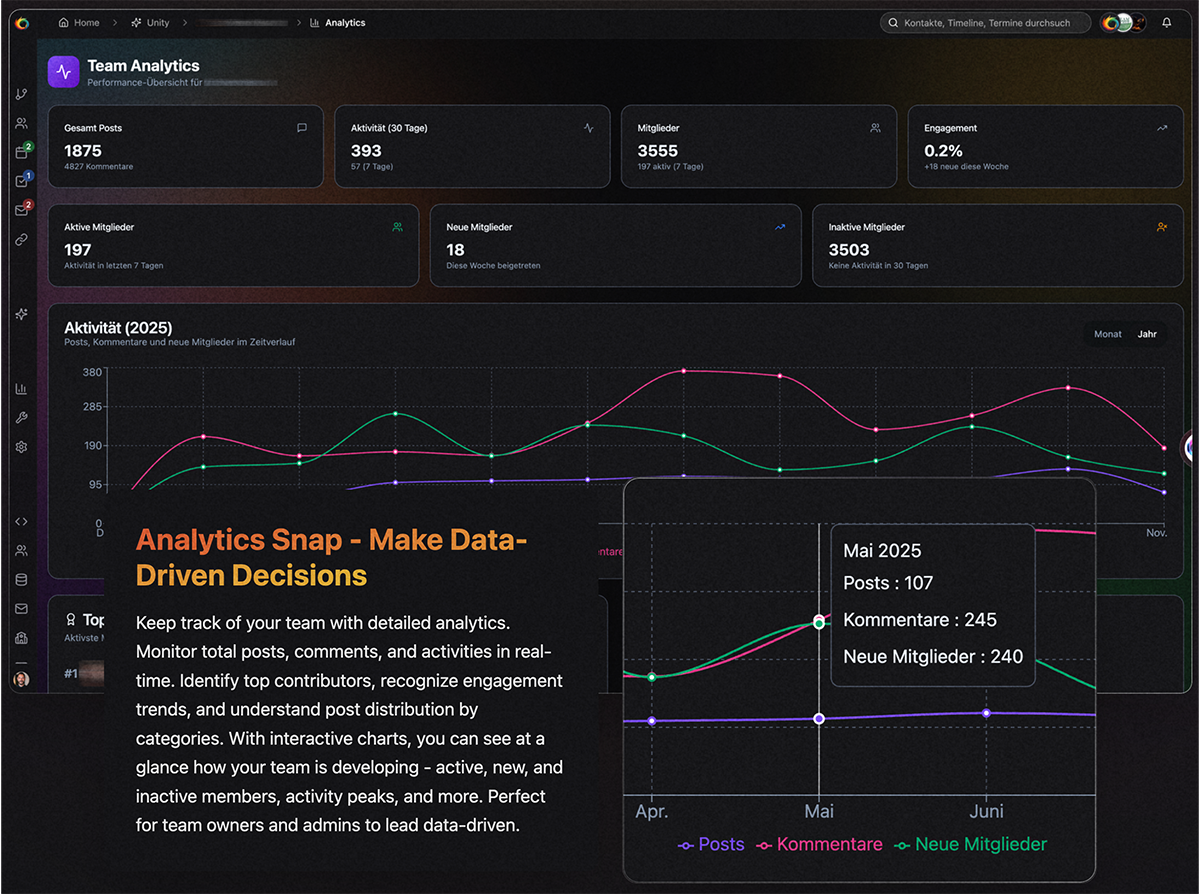Image resolution: width=1200 pixels, height=894 pixels.
Task: Click the code brackets icon in the sidebar
Action: (x=21, y=521)
